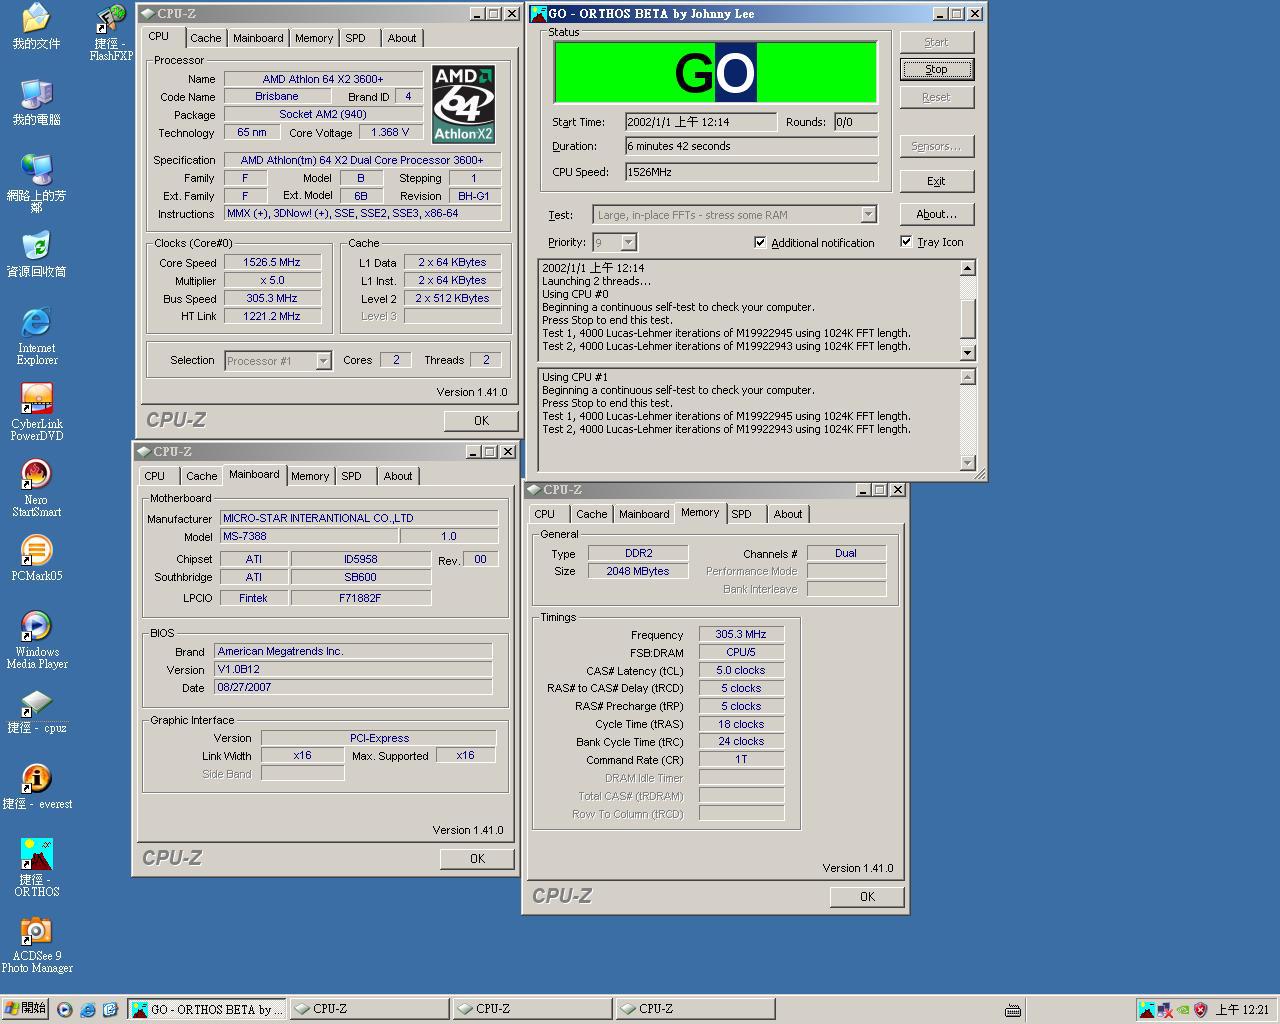Image resolution: width=1280 pixels, height=1024 pixels.
Task: Click the Core Voltage value 1.368 V
Action: 390,132
